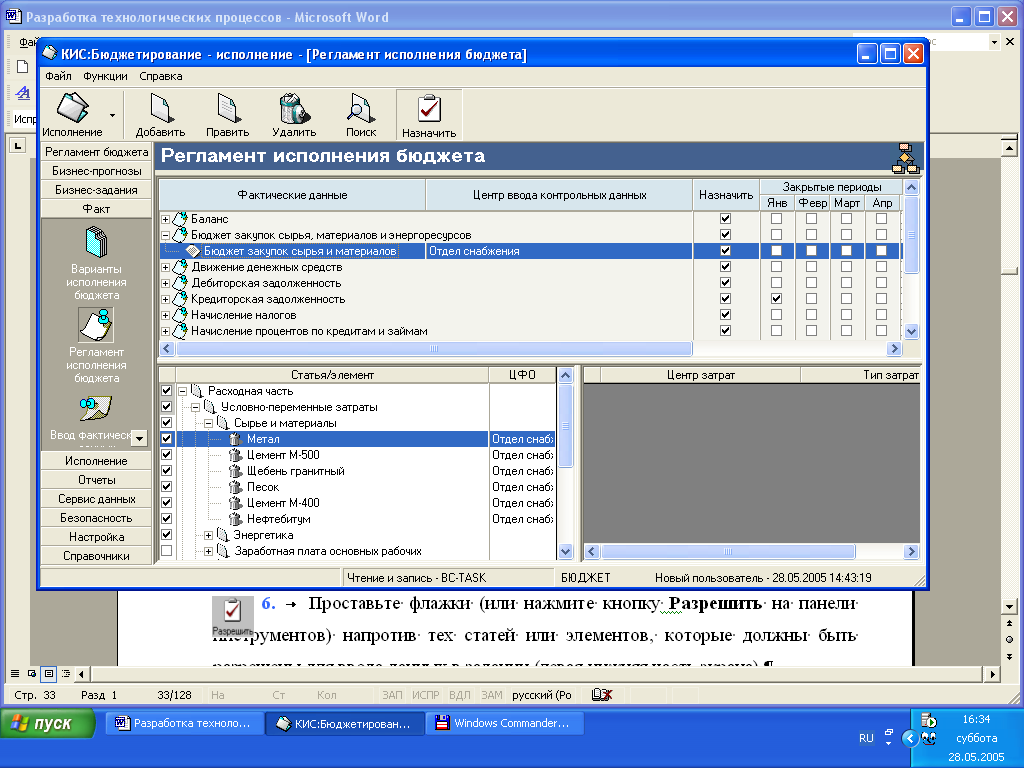Expand Движение денежных средств row

[x=166, y=267]
